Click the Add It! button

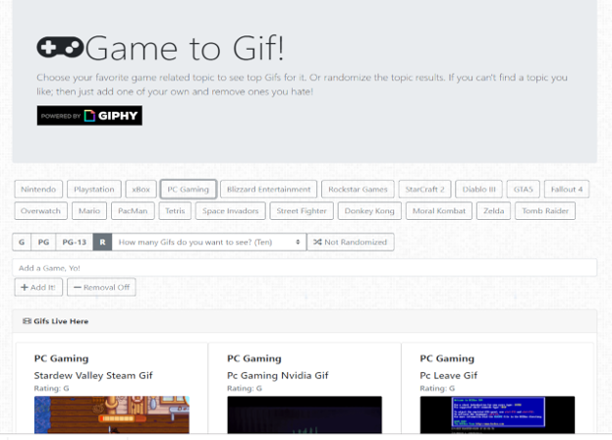[x=38, y=287]
